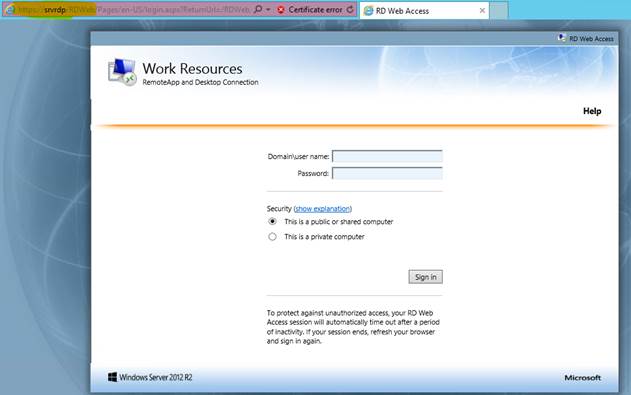Click the RD Web Access icon in page header
Image resolution: width=631 pixels, height=395 pixels.
(562, 38)
